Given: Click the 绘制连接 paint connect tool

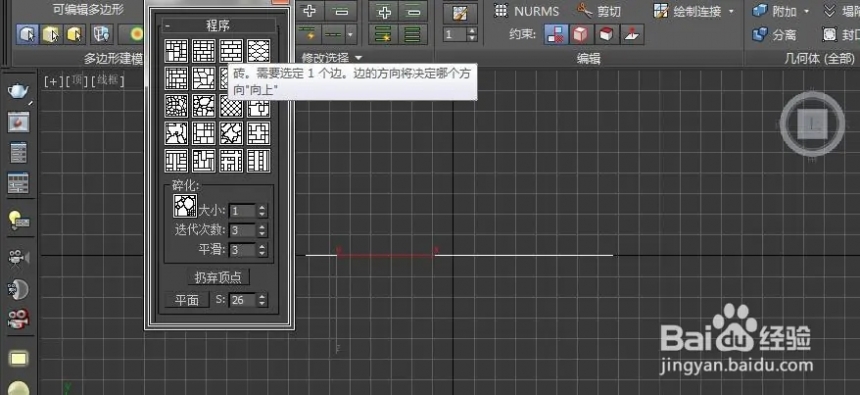Looking at the screenshot, I should coord(688,10).
